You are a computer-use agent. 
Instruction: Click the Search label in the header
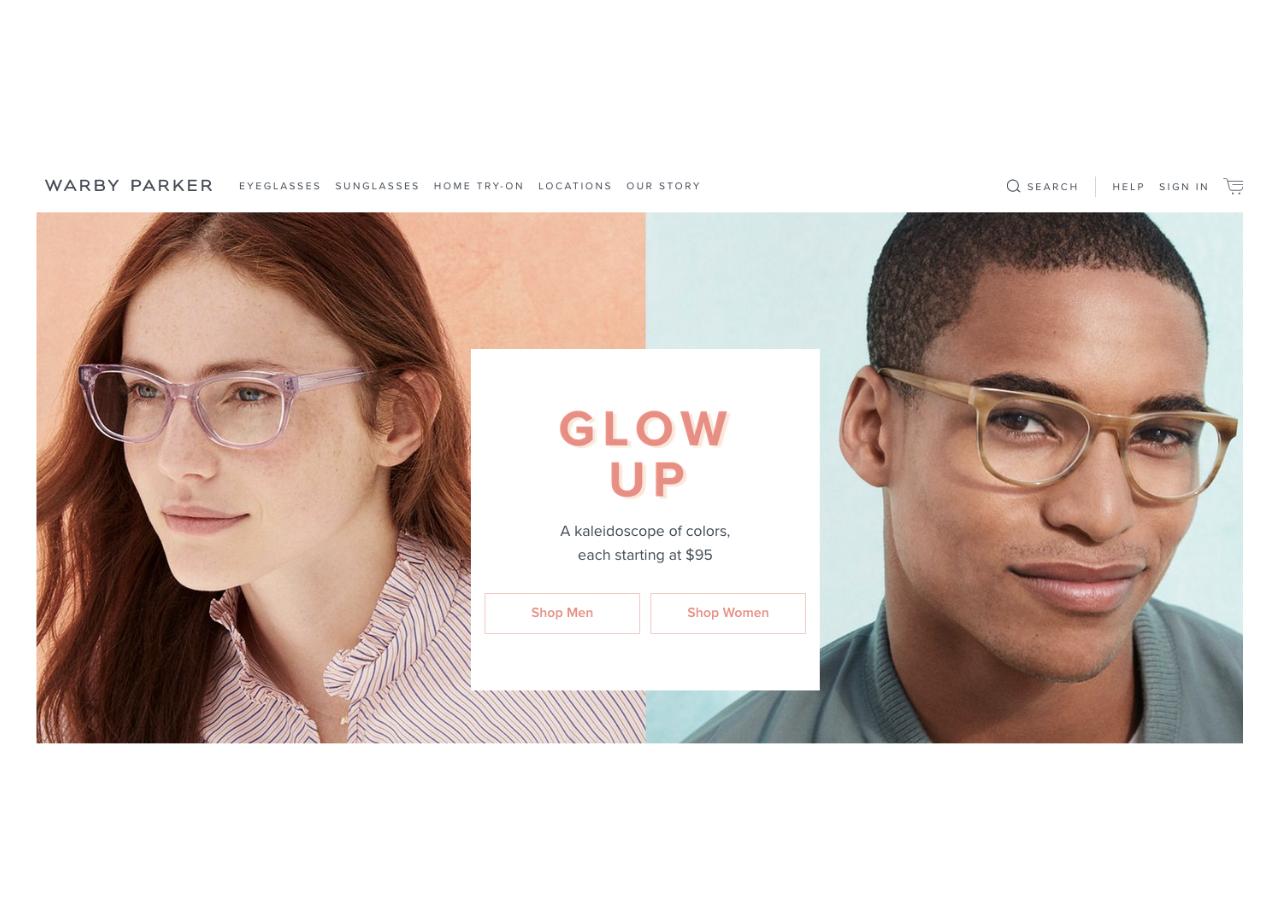pos(1053,187)
